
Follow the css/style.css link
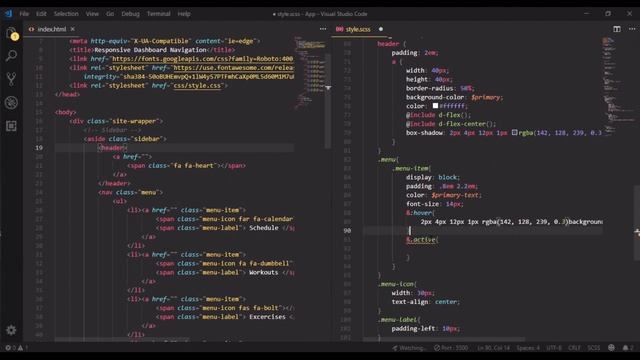pyautogui.click(x=197, y=86)
